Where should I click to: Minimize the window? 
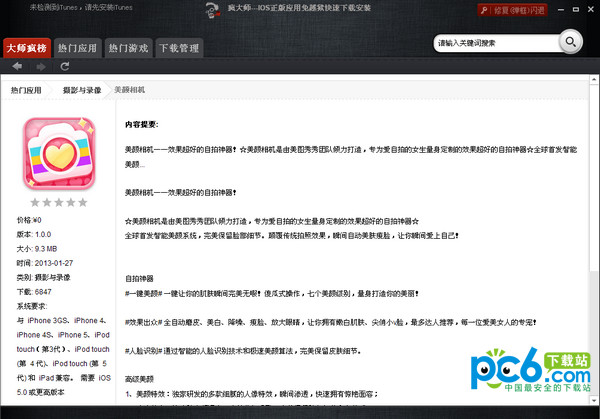coord(561,10)
